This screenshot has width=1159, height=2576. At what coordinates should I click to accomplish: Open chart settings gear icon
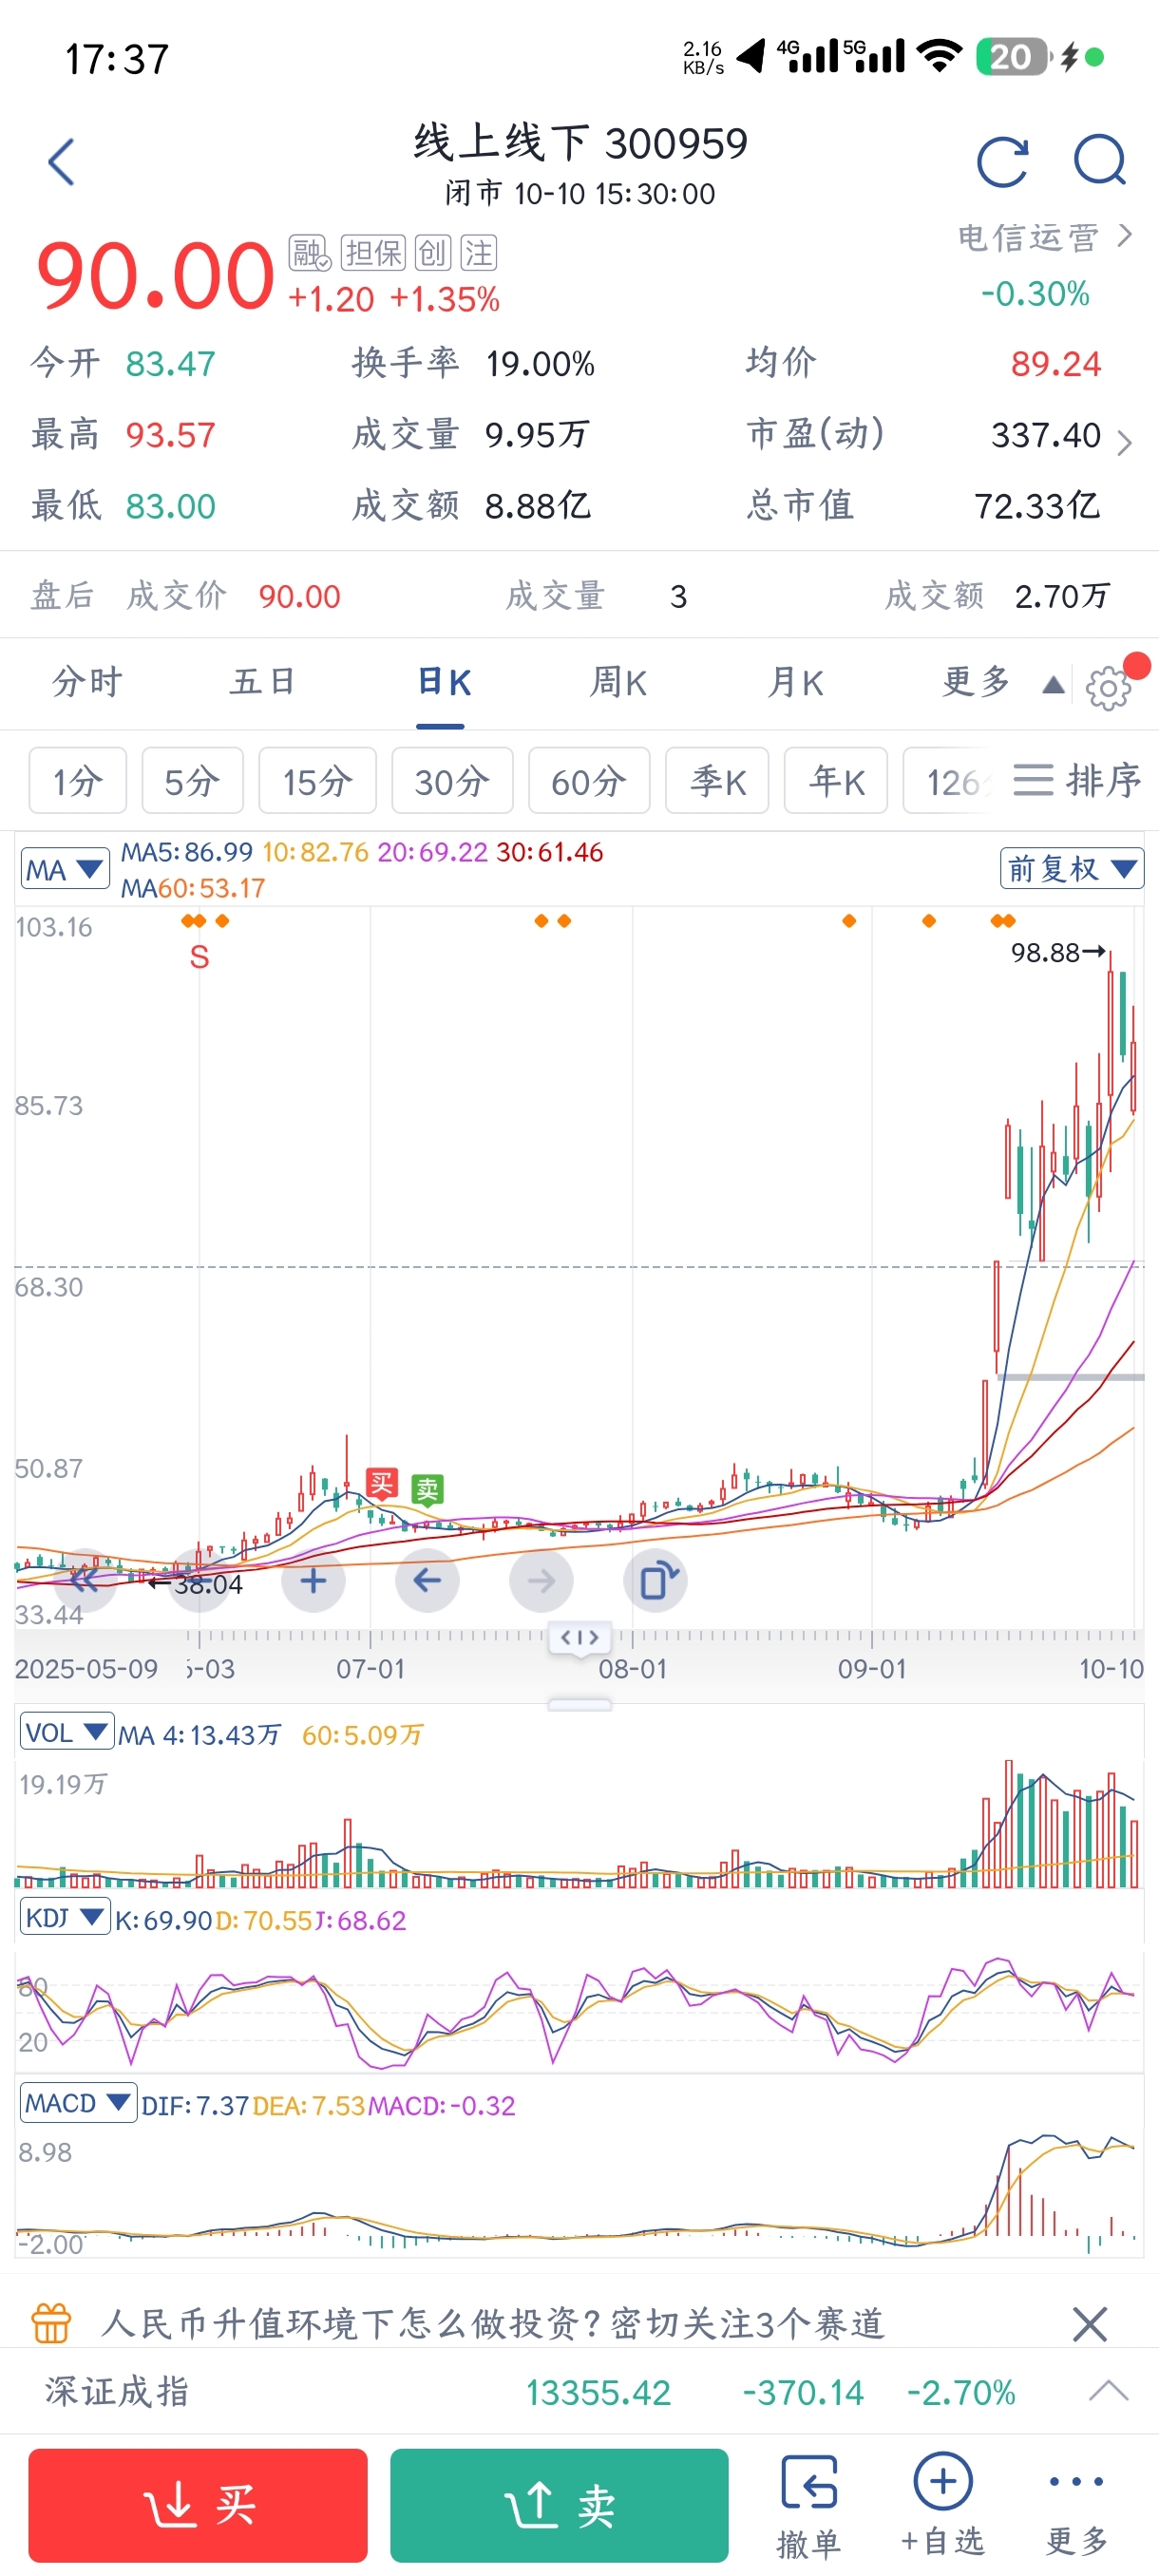coord(1107,688)
